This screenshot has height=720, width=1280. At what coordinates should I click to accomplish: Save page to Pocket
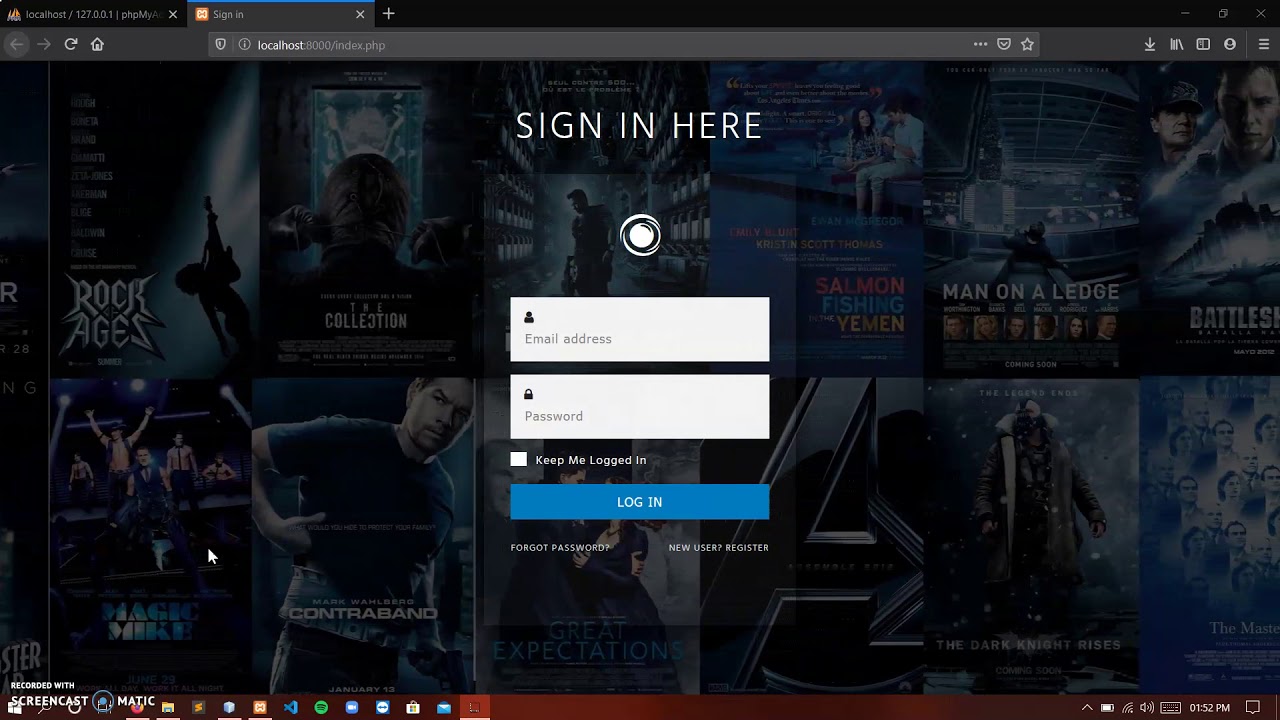click(x=1004, y=44)
